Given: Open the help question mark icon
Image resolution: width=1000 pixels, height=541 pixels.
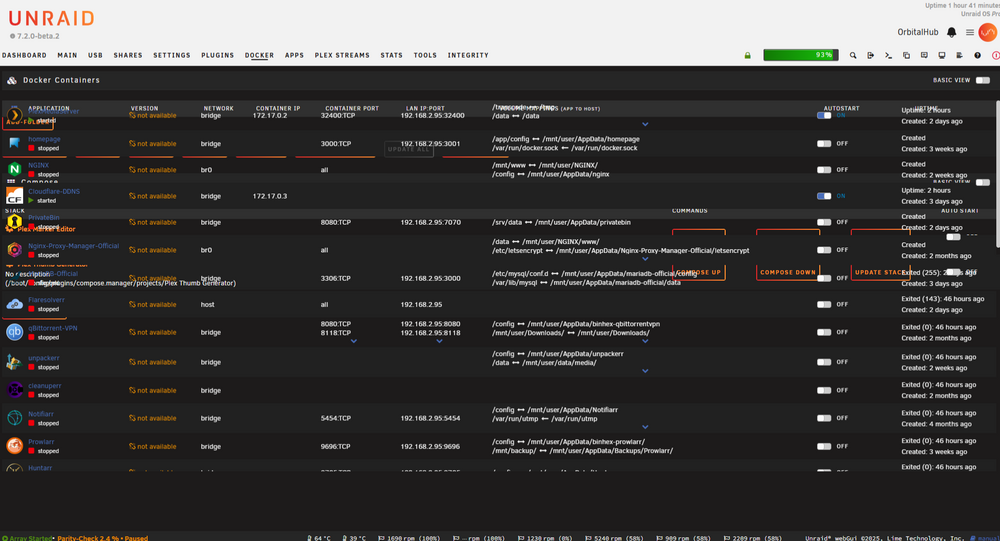Looking at the screenshot, I should click(x=977, y=56).
